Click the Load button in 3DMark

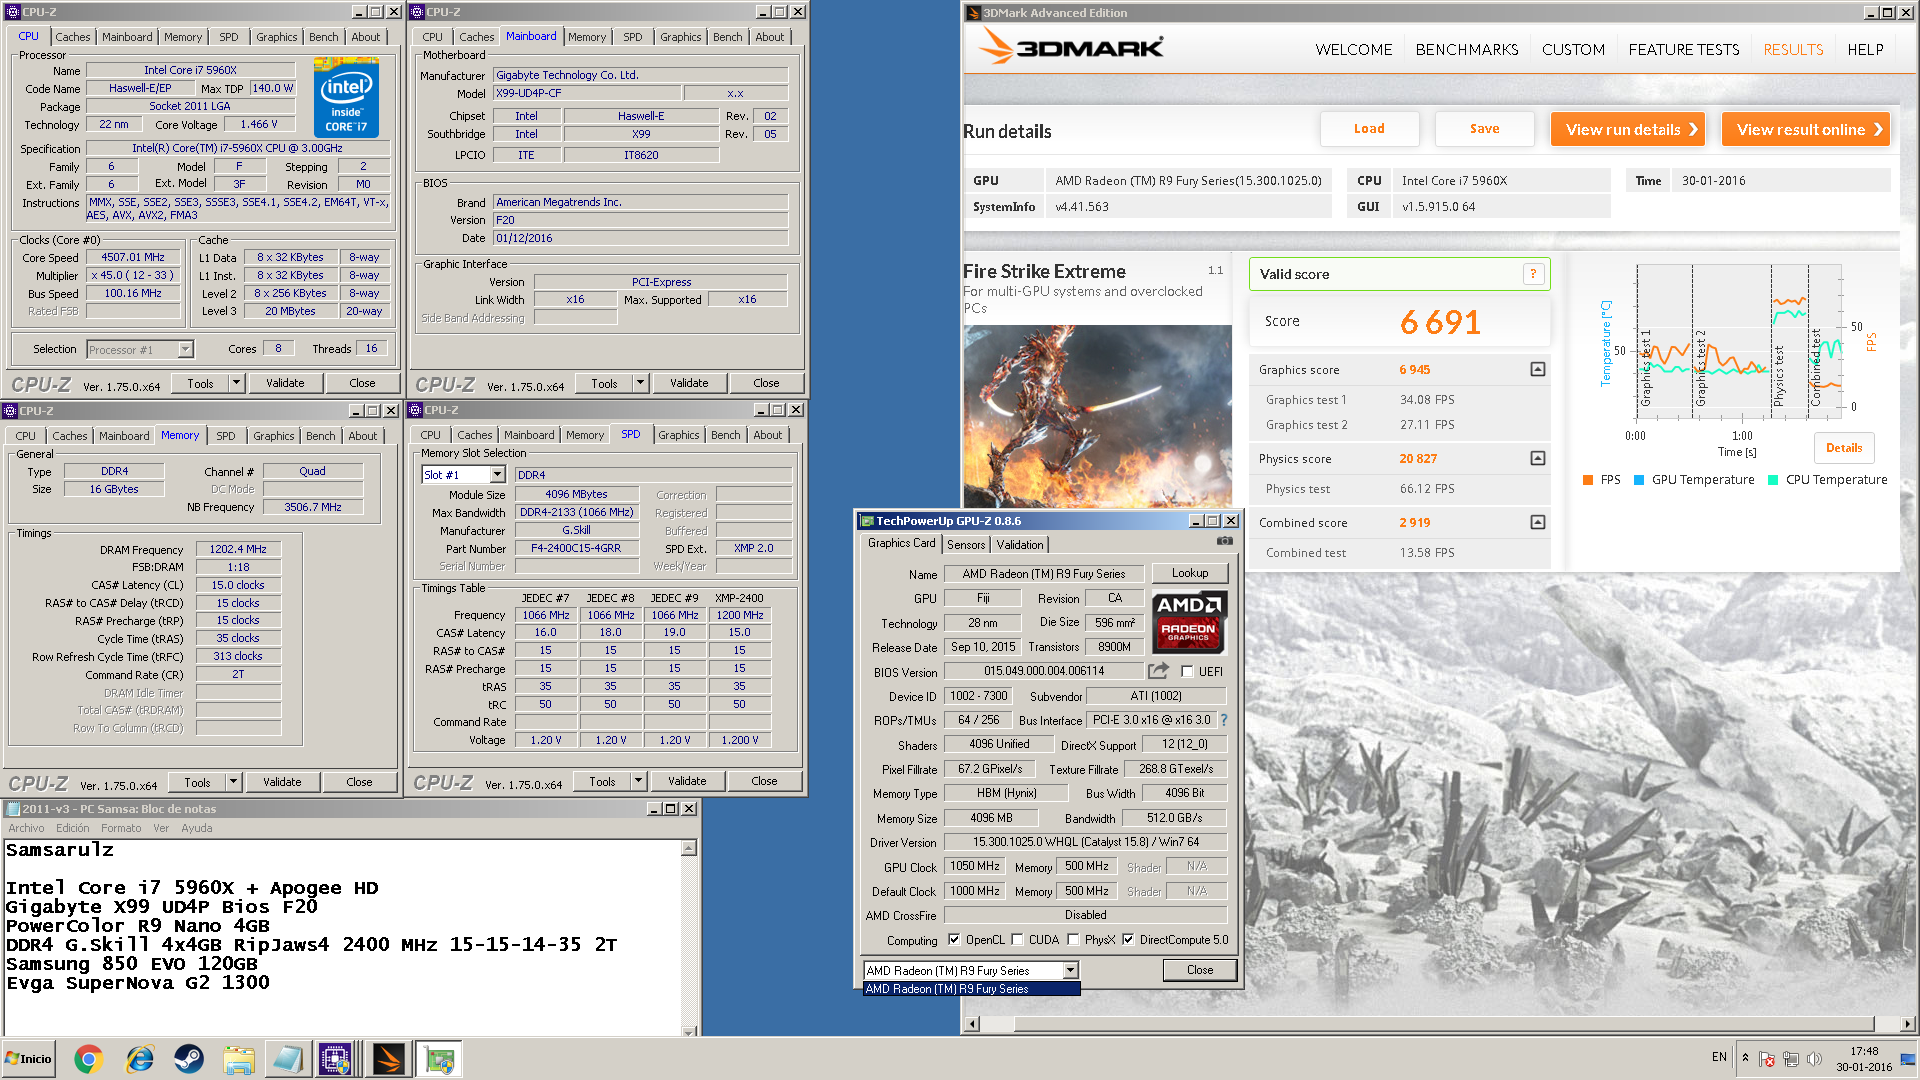pos(1369,129)
